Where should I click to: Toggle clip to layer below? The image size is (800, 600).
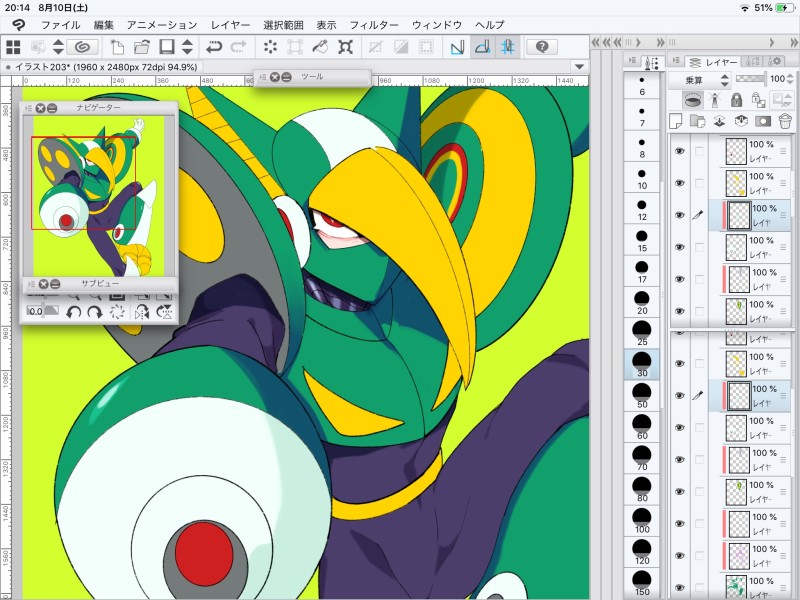[692, 99]
